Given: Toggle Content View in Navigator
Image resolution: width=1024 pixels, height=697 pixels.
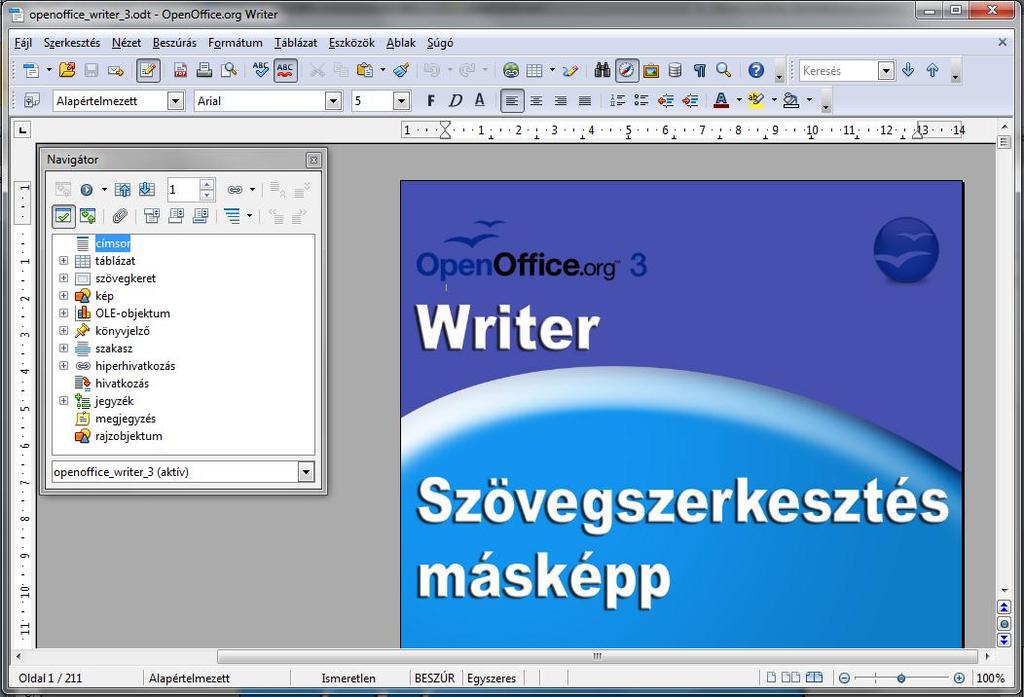Looking at the screenshot, I should point(88,216).
